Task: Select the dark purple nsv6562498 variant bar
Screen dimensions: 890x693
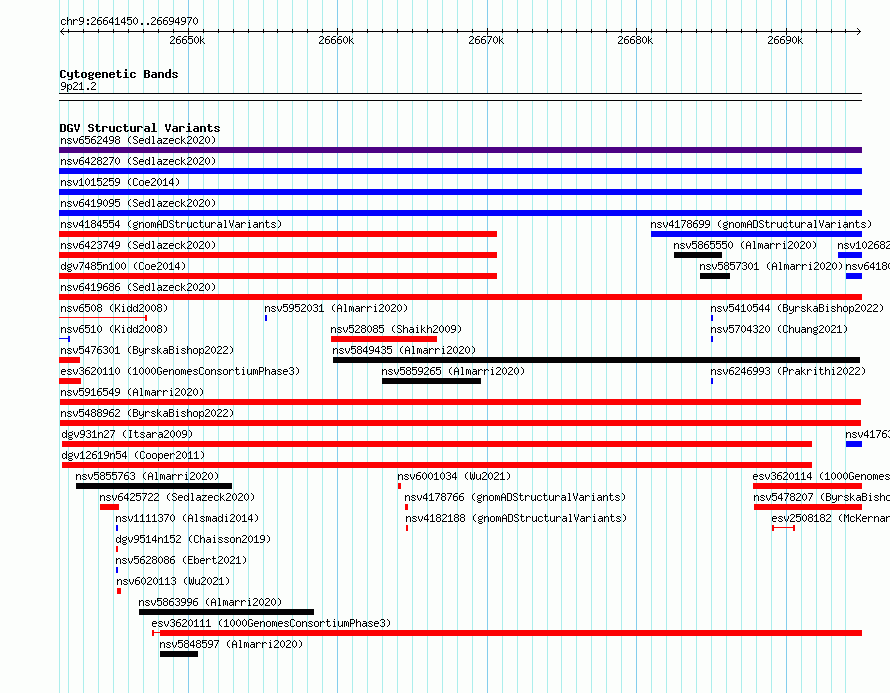Action: pos(460,150)
